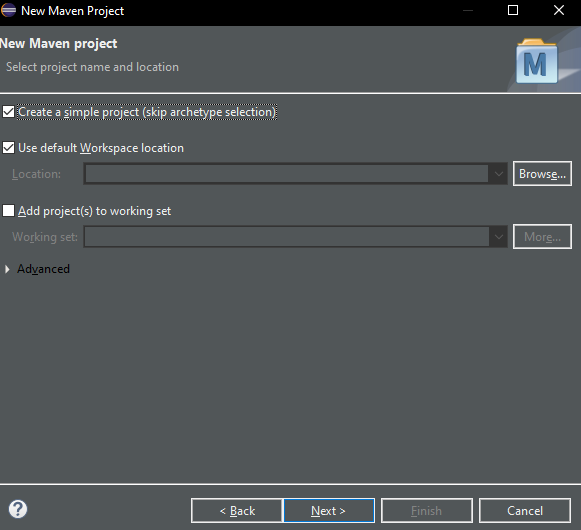Image resolution: width=581 pixels, height=530 pixels.
Task: Uncheck Create a simple project checkbox
Action: (x=9, y=112)
